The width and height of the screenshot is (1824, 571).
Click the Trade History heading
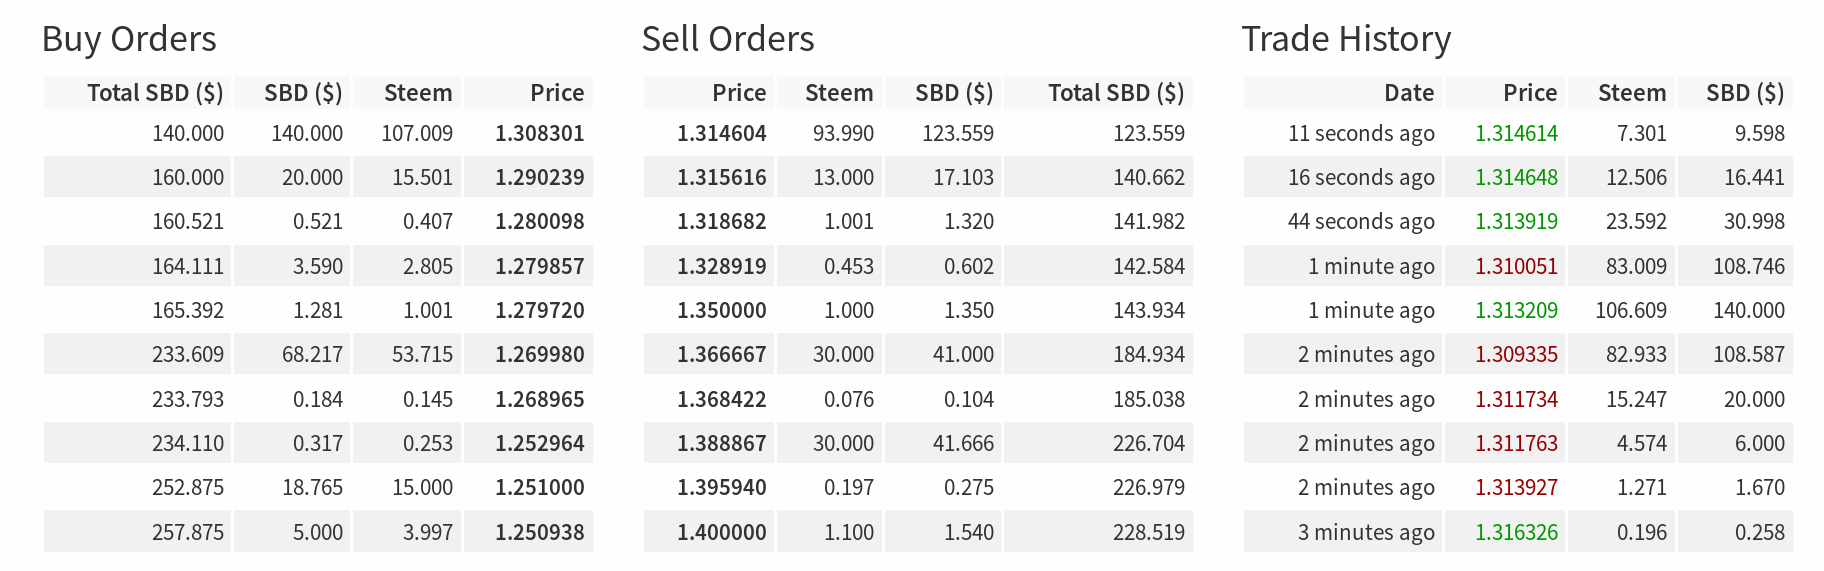pos(1346,39)
